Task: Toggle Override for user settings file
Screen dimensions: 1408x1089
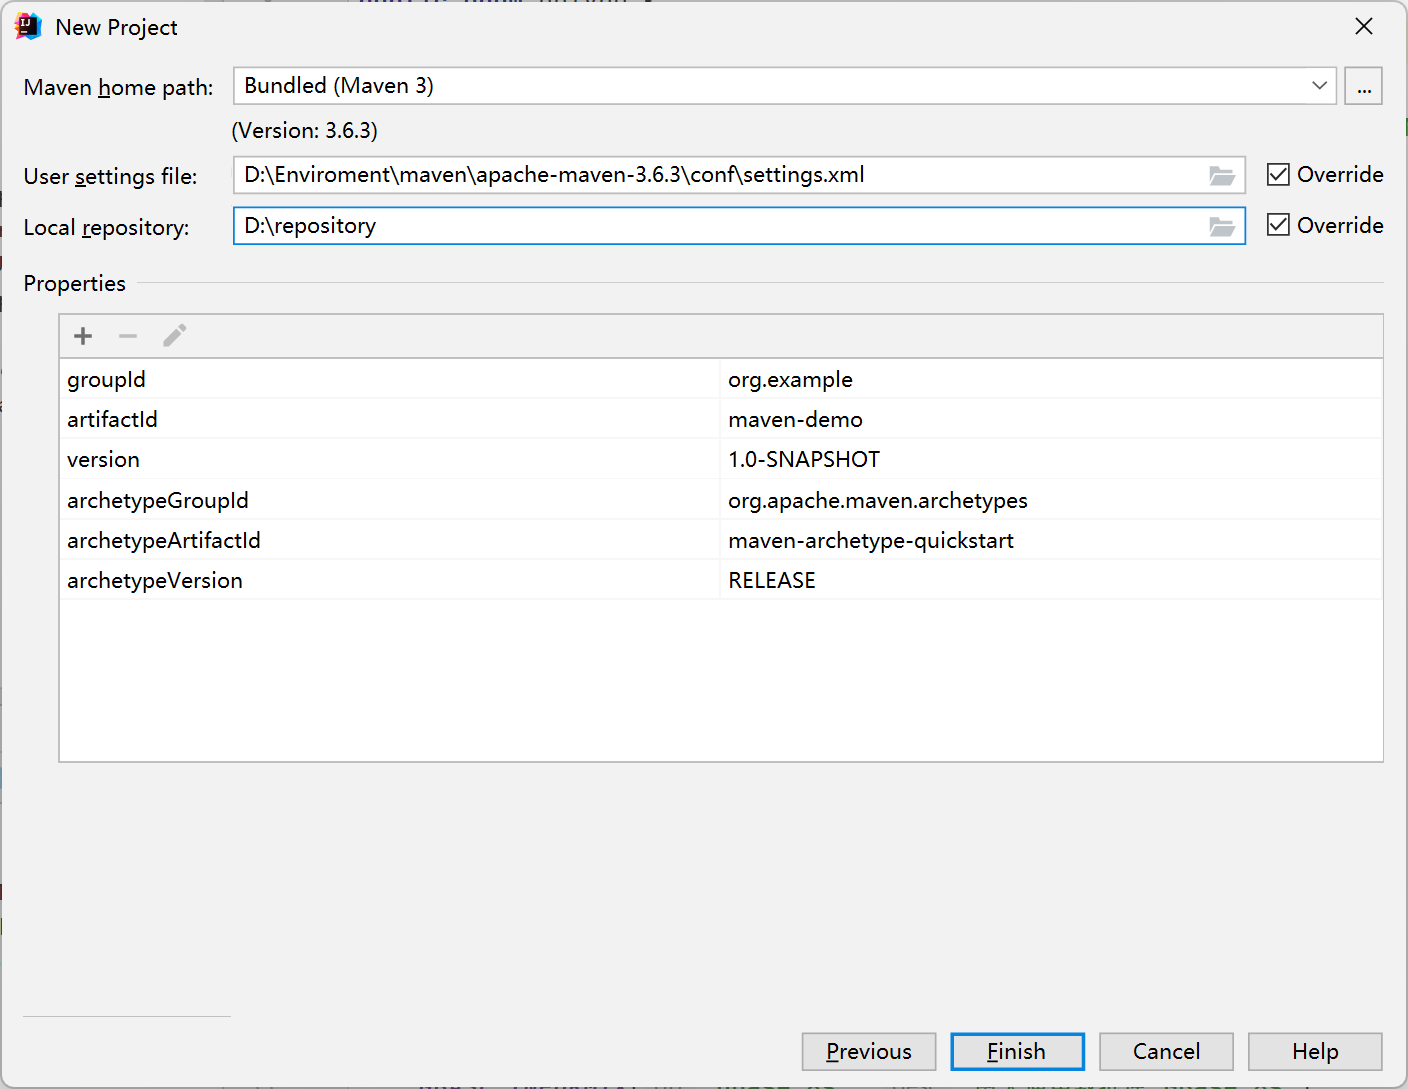Action: (1278, 175)
